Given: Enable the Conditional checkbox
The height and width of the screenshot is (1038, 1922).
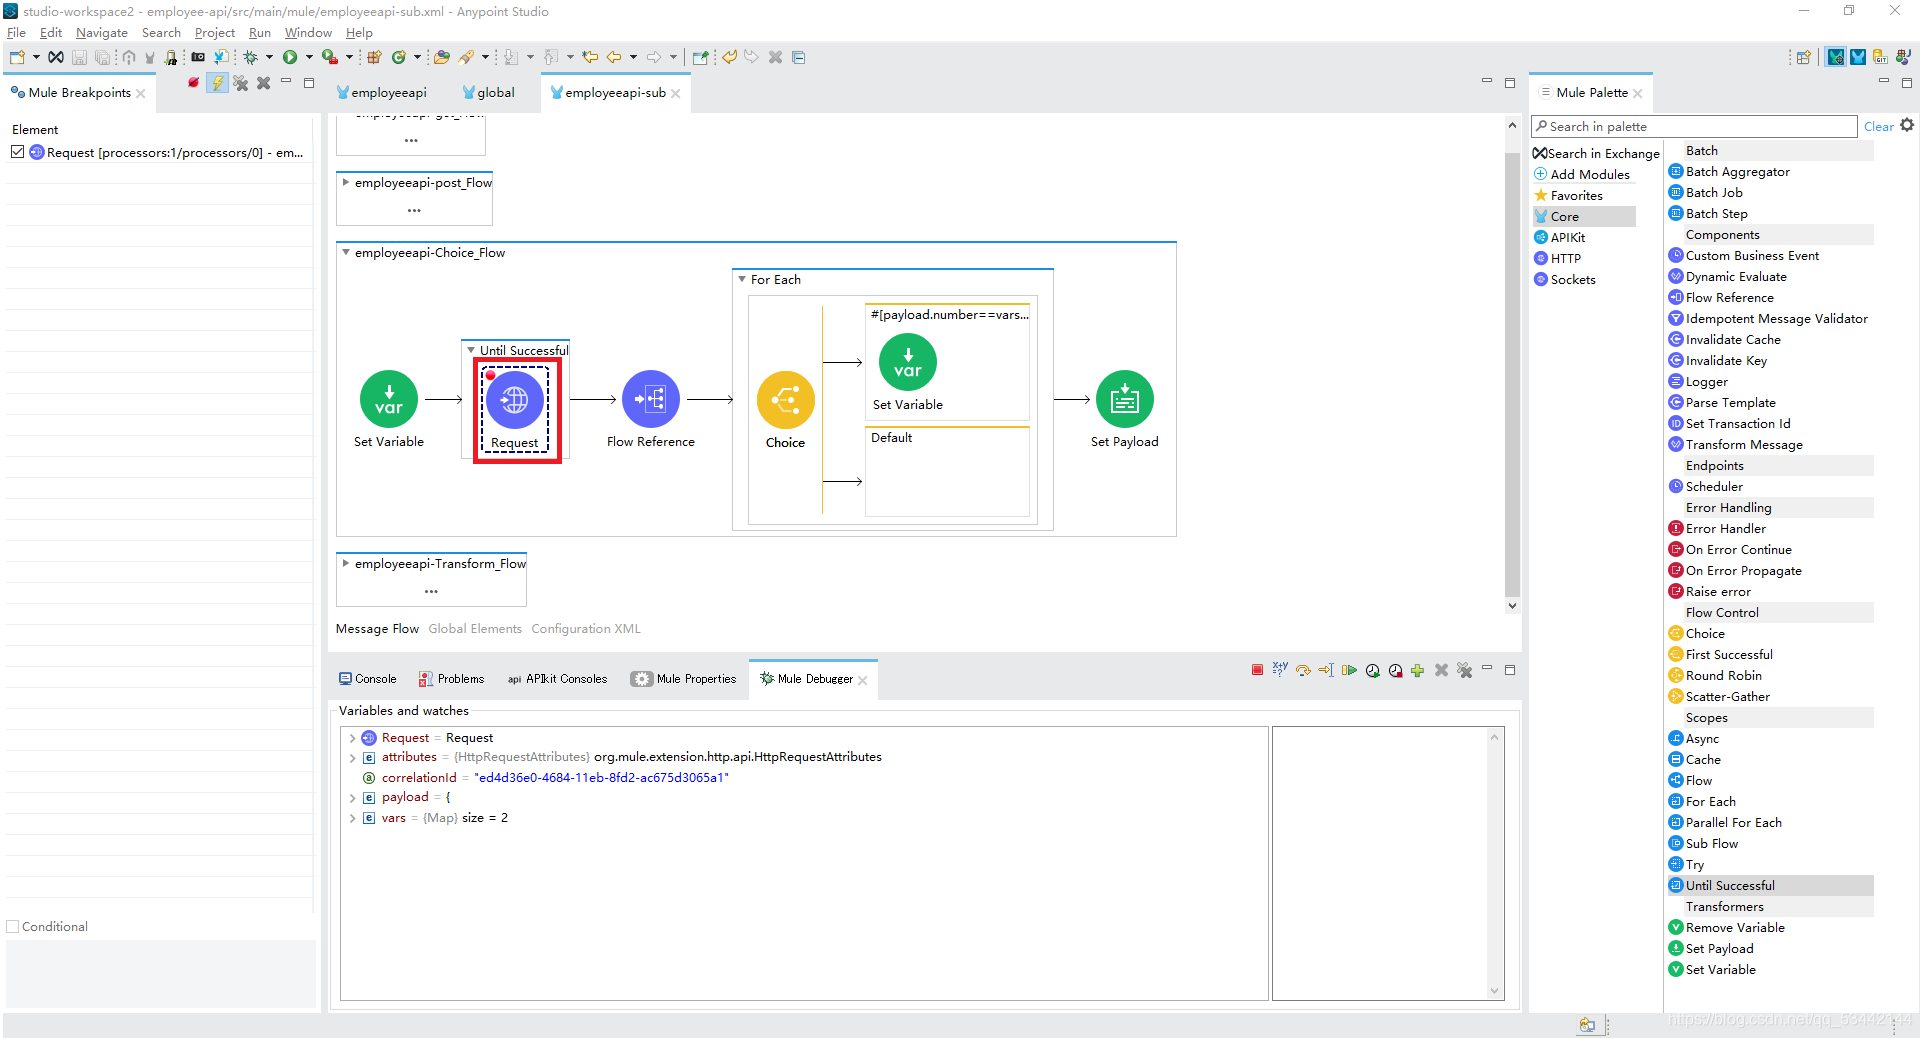Looking at the screenshot, I should pyautogui.click(x=13, y=927).
